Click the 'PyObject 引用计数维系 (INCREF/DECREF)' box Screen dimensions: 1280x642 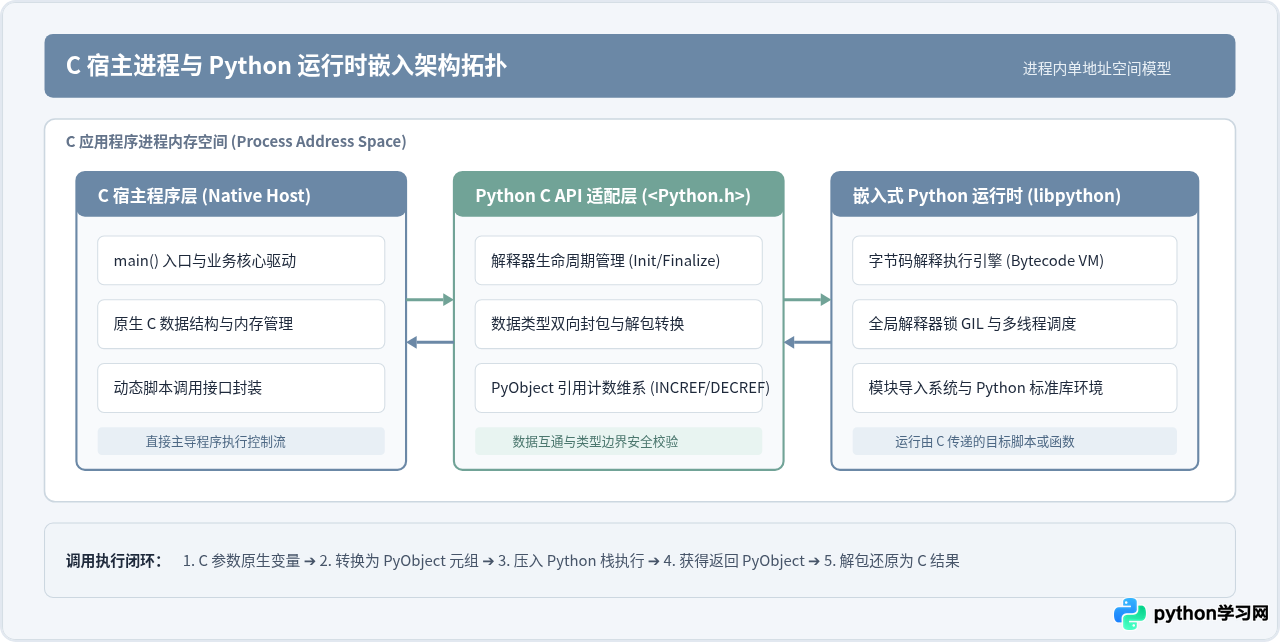[619, 387]
